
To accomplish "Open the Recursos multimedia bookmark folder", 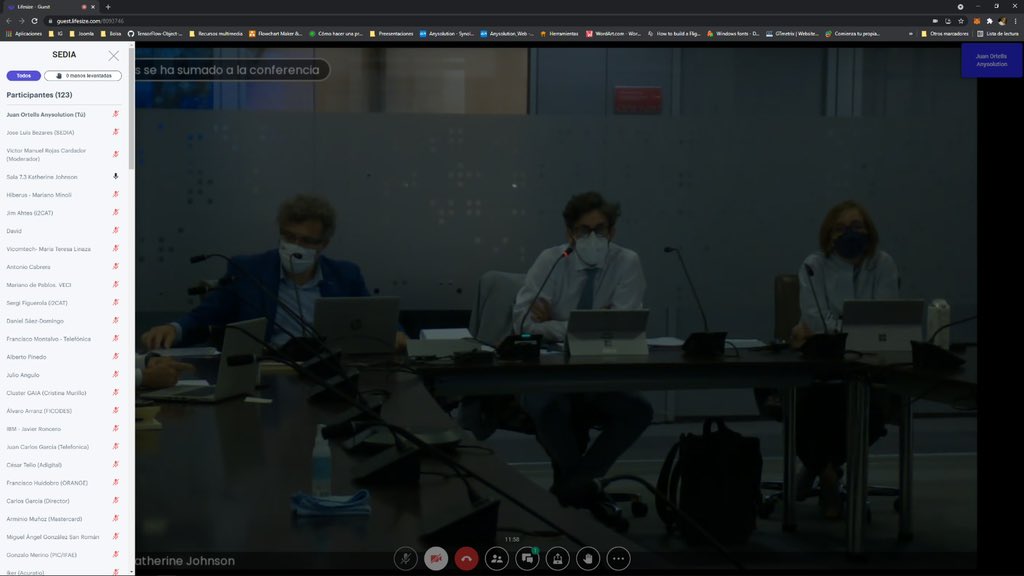I will pos(216,33).
